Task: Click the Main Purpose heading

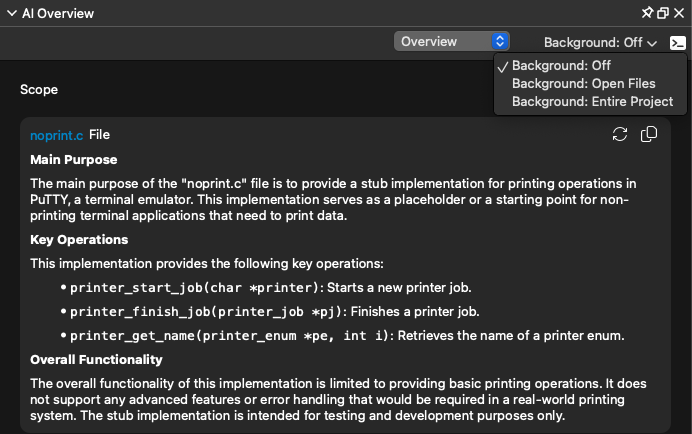Action: [x=74, y=159]
